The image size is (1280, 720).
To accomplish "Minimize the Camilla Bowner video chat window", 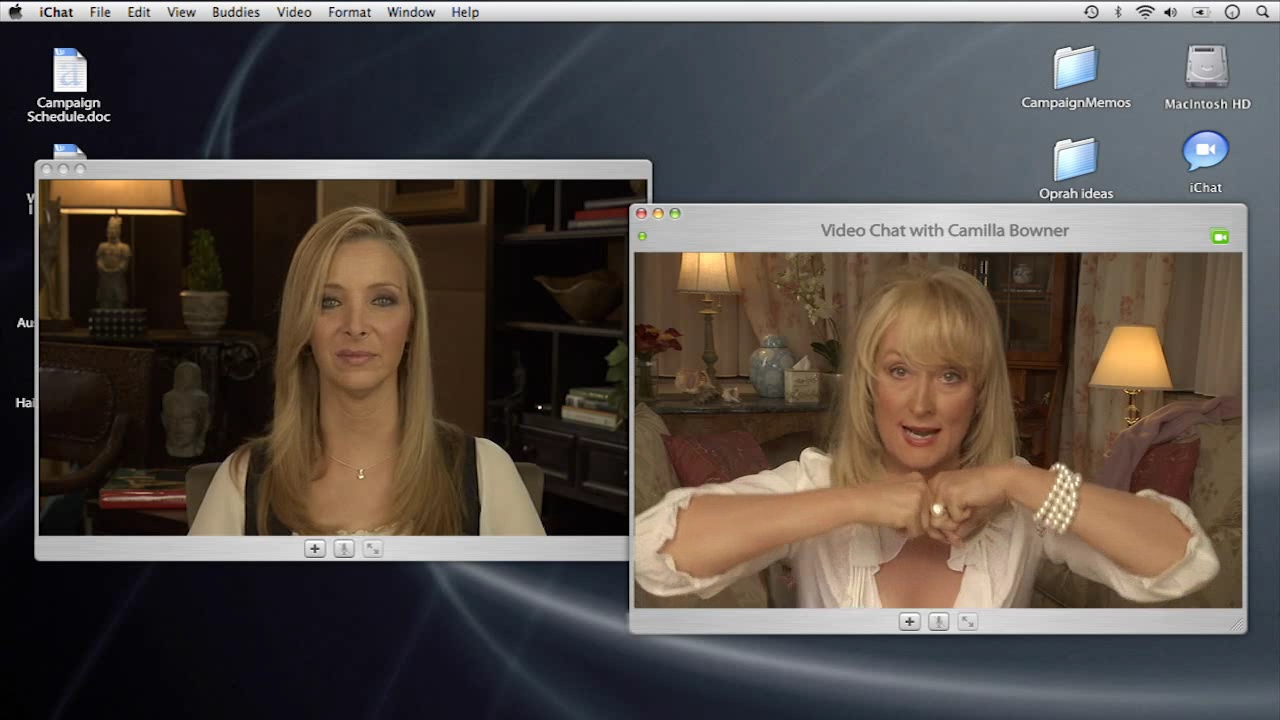I will pos(658,213).
